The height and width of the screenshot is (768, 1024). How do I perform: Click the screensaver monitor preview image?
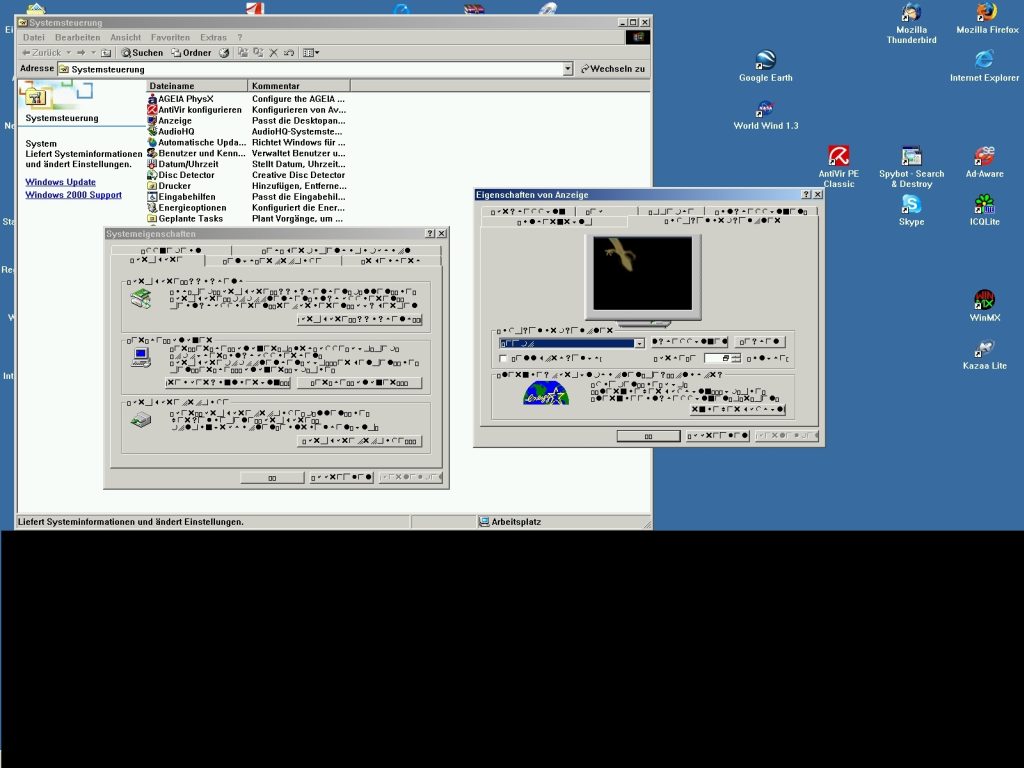click(643, 273)
